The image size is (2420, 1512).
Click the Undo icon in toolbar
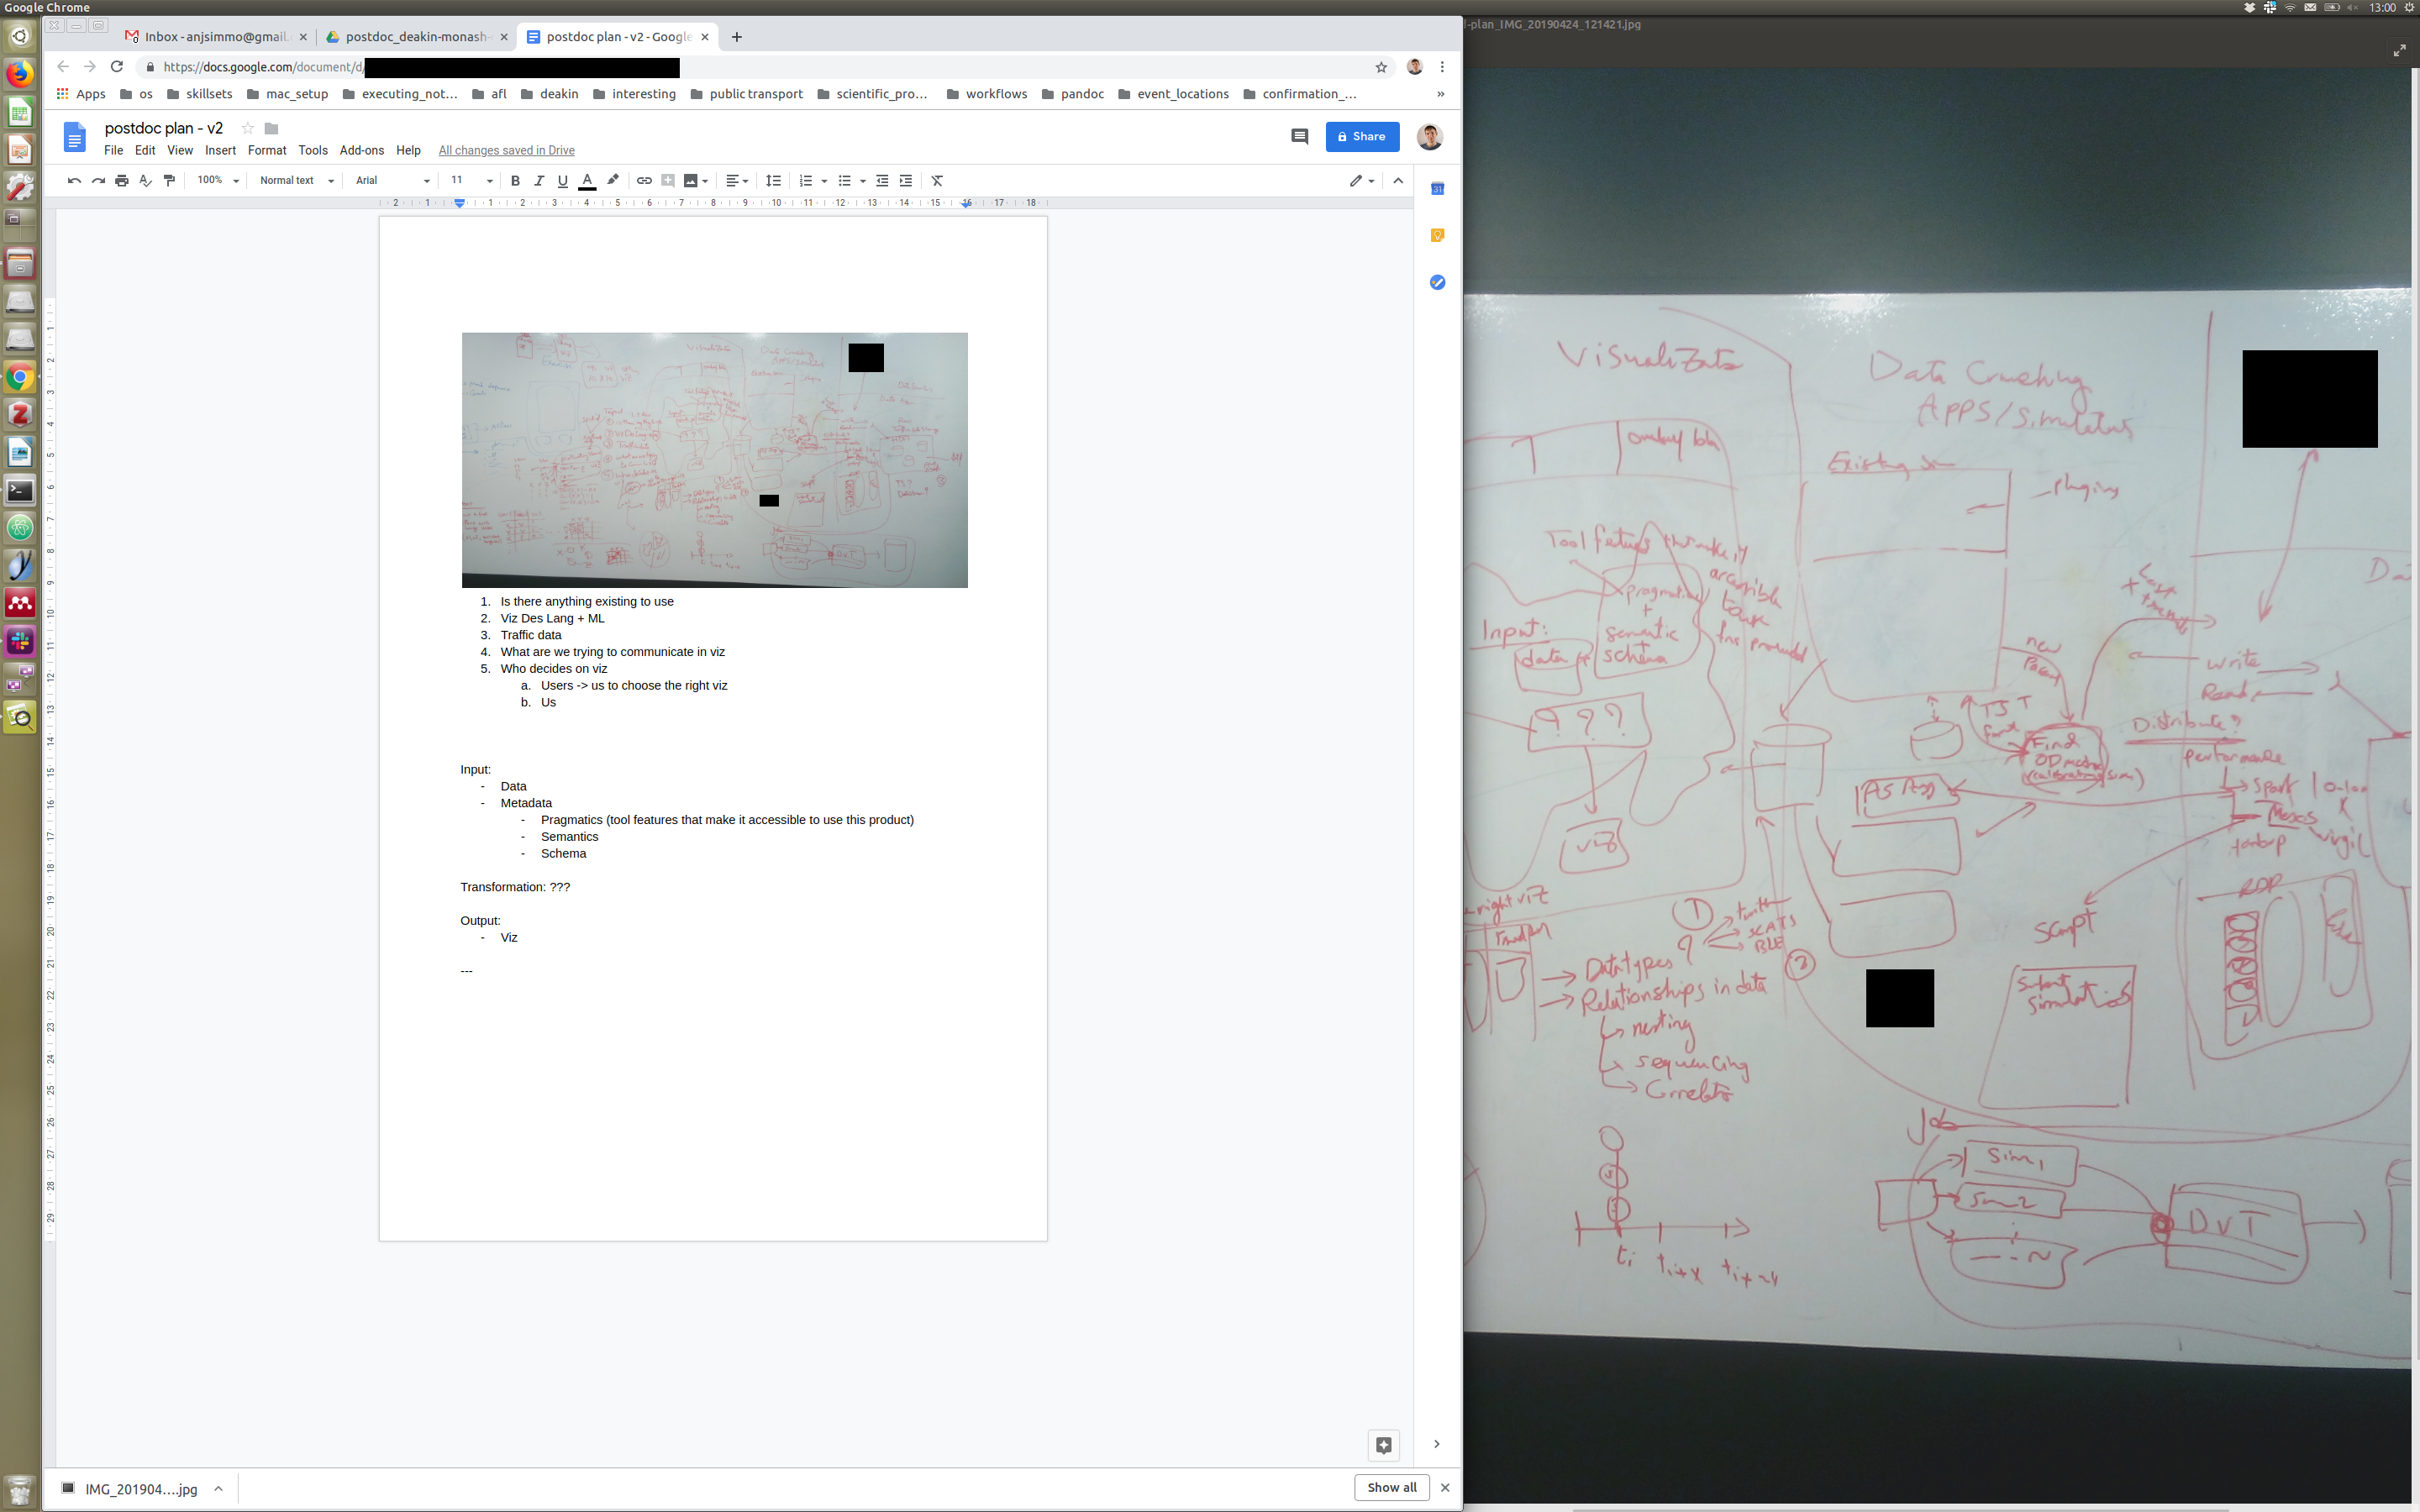74,180
